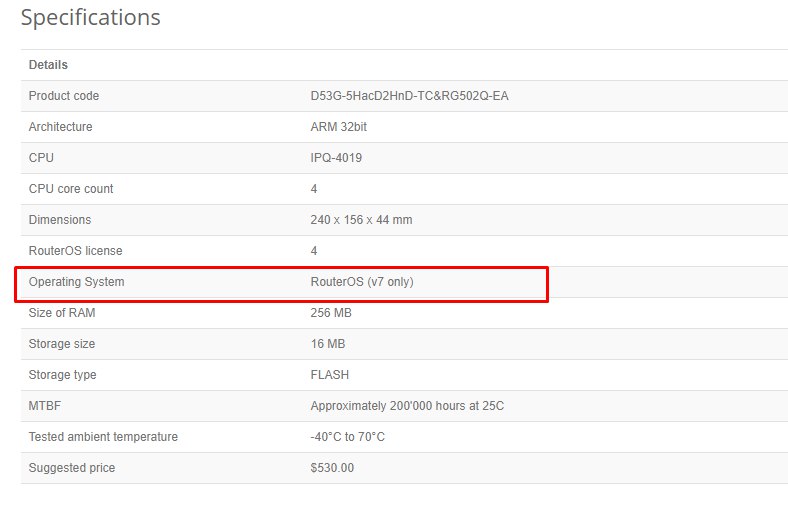788x510 pixels.
Task: Click the Dimensions label
Action: (60, 220)
